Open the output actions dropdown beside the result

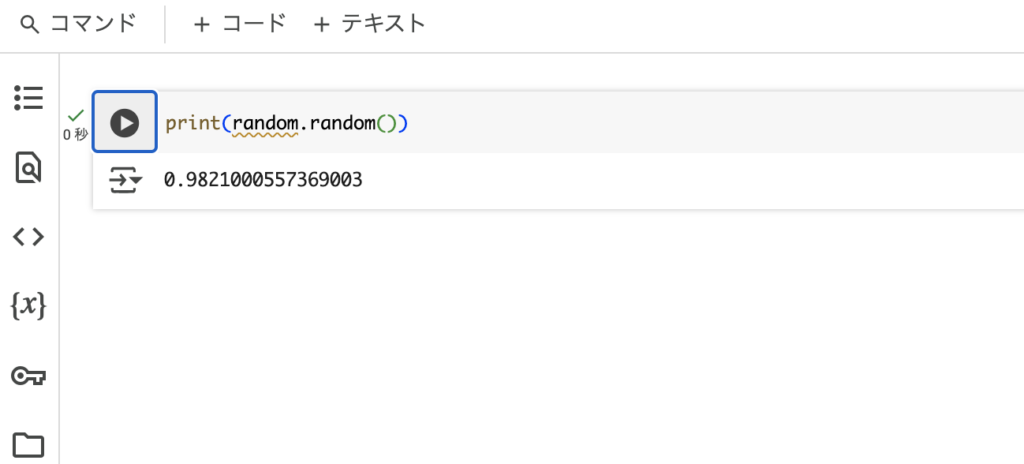pos(125,180)
